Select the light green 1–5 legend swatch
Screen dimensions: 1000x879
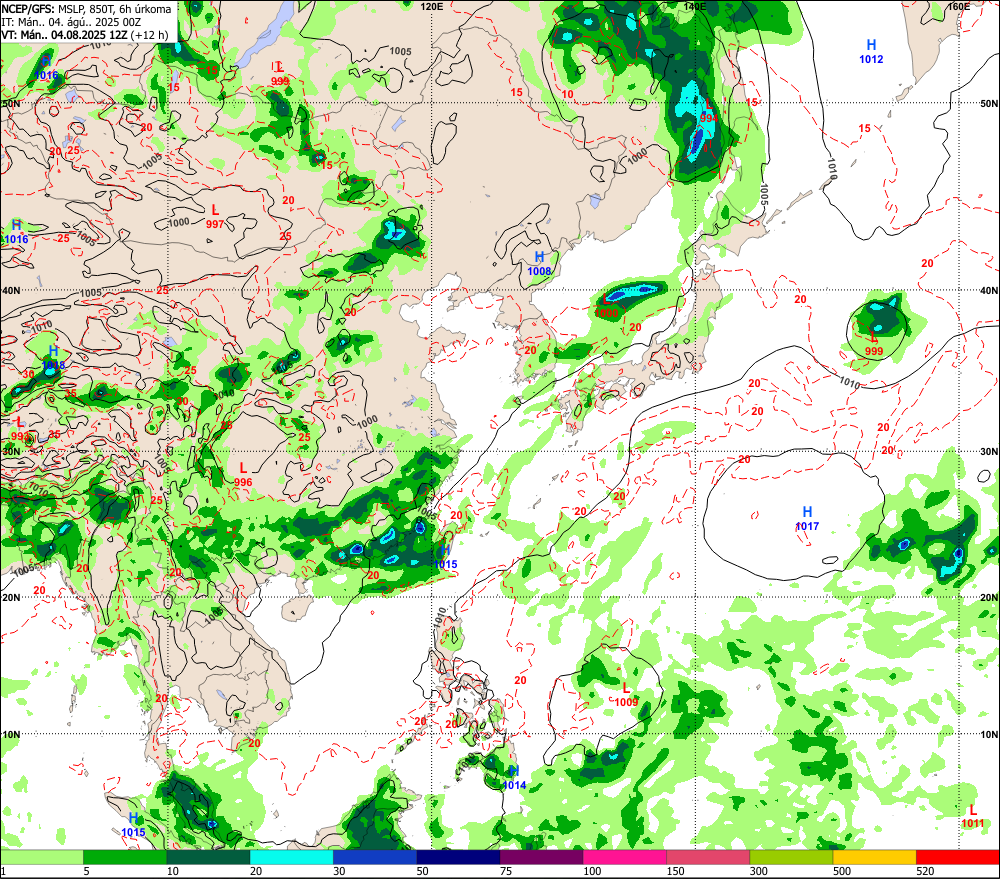[42, 857]
